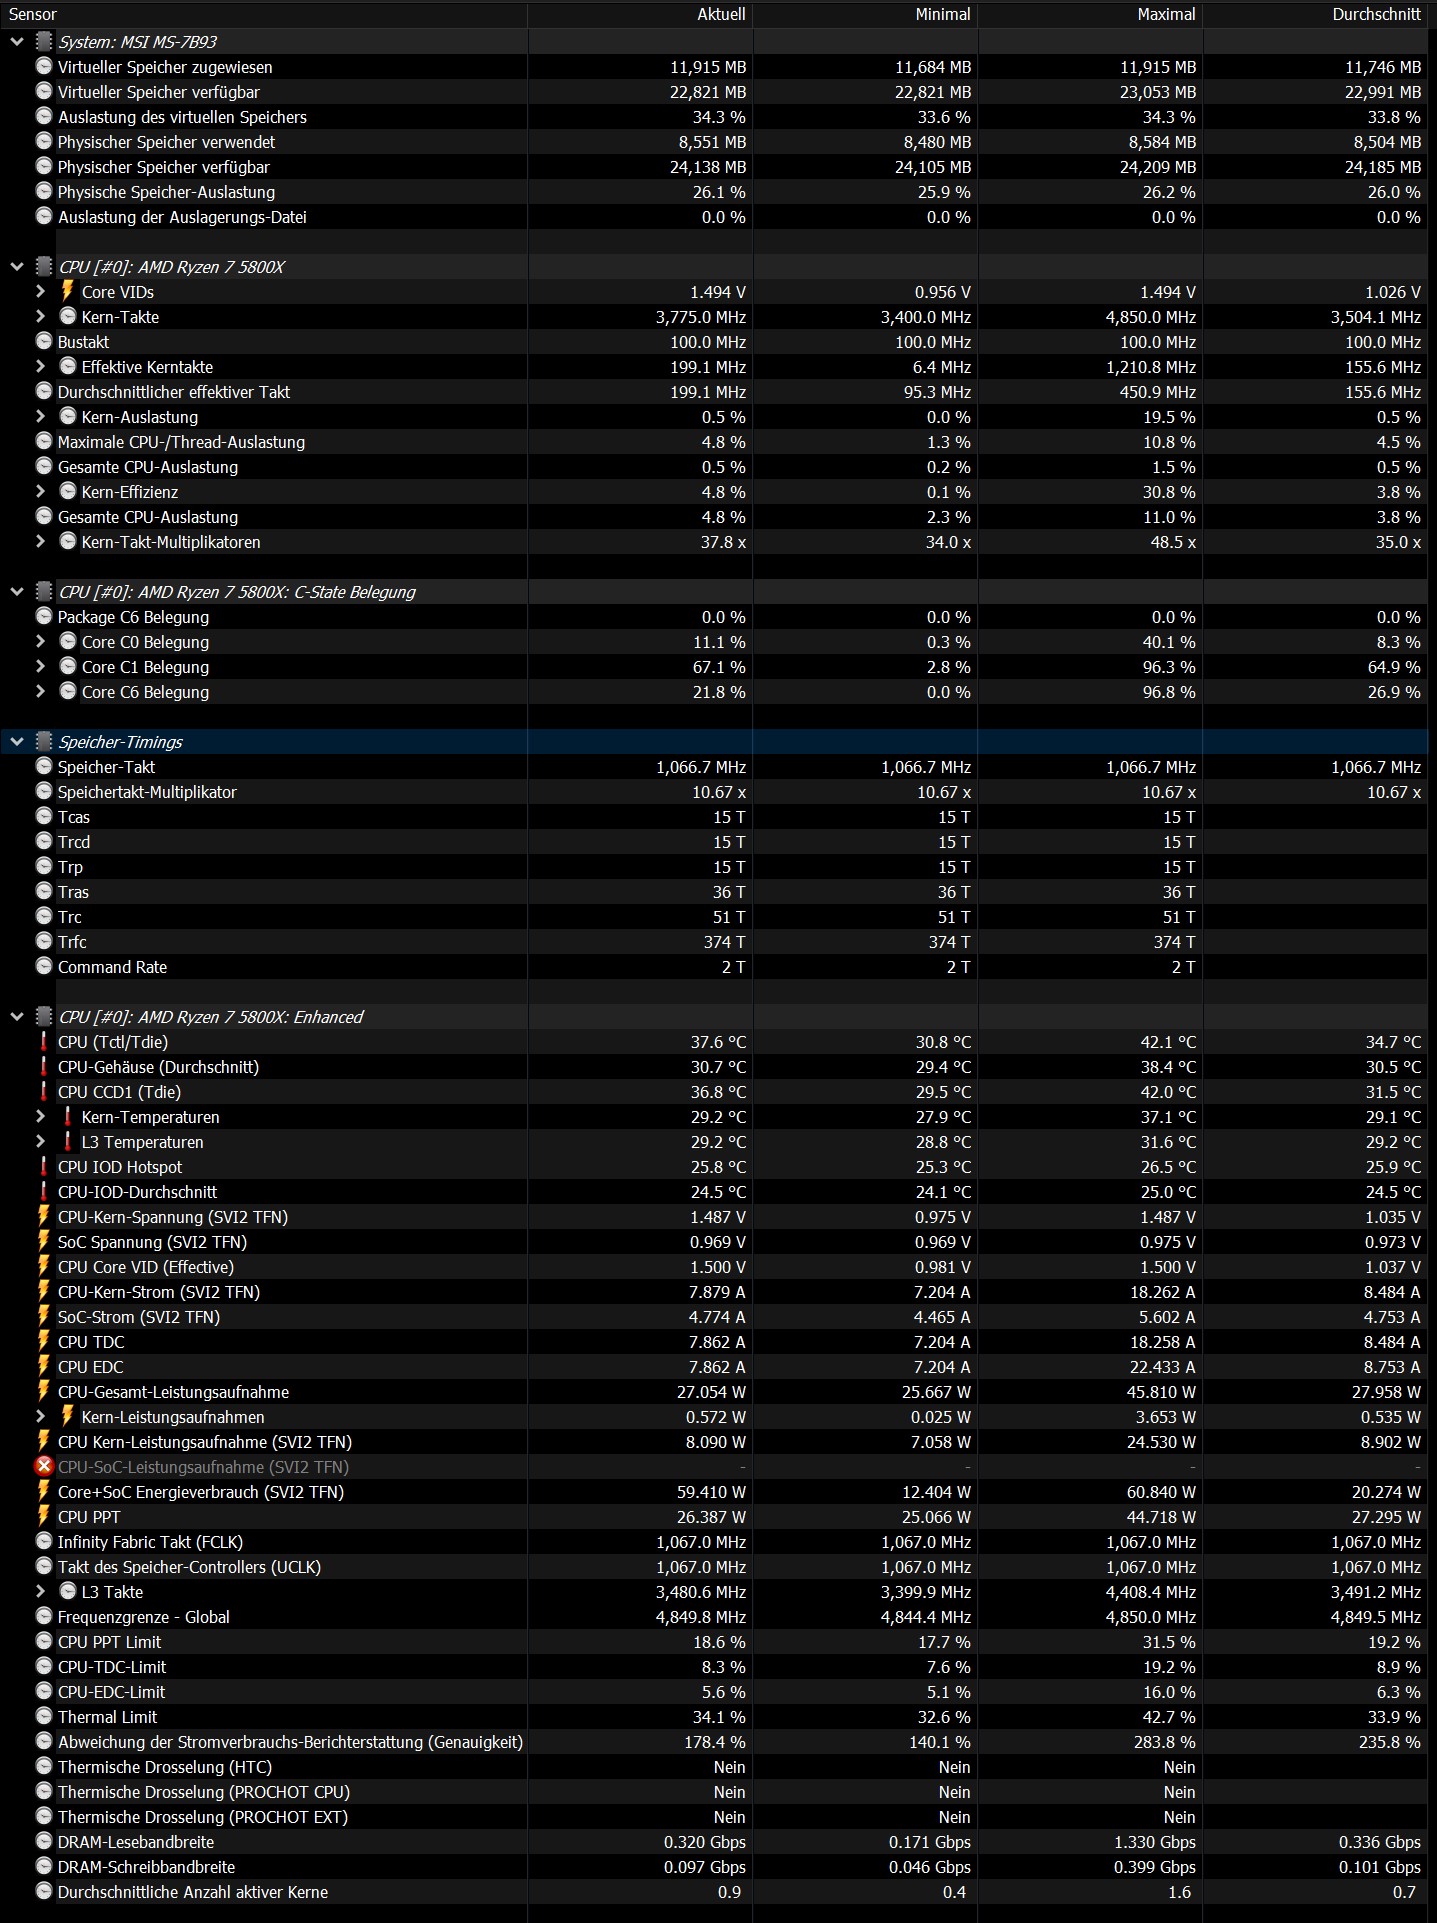Expand the Kern-Temperaturen row

(x=40, y=1117)
